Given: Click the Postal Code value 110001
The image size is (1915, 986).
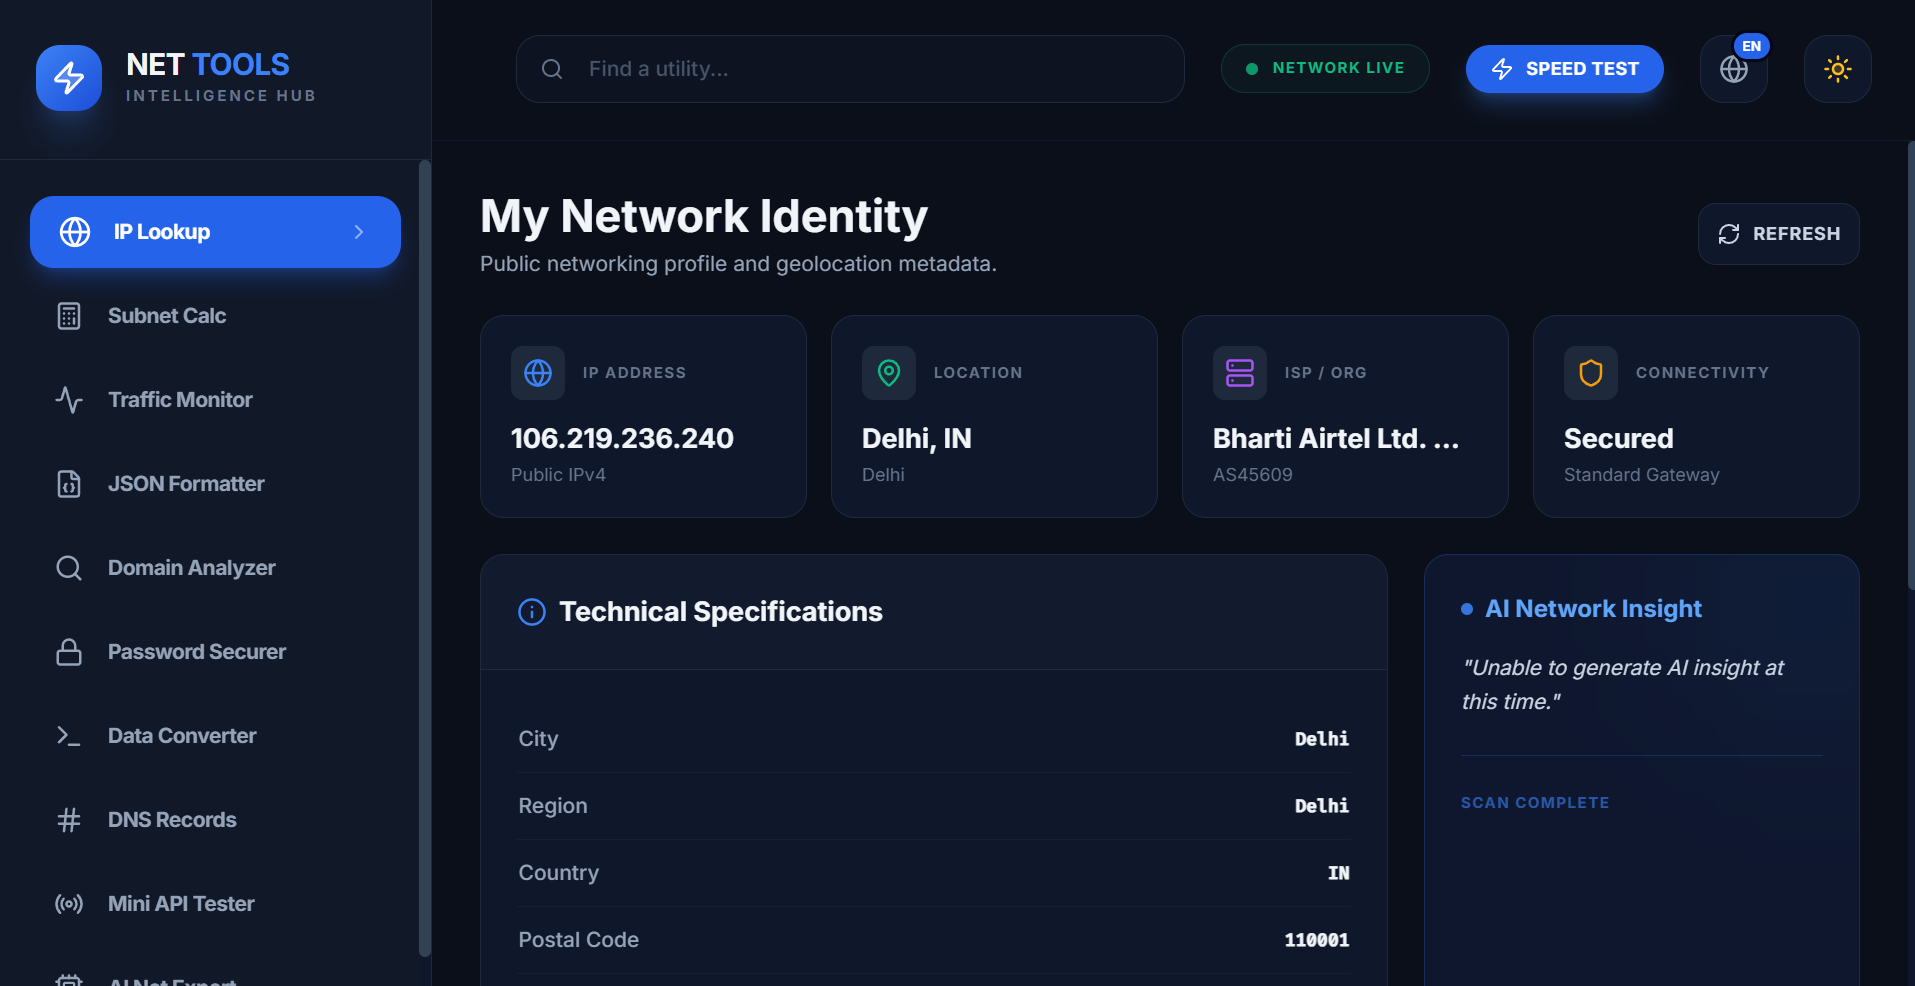Looking at the screenshot, I should 1317,940.
